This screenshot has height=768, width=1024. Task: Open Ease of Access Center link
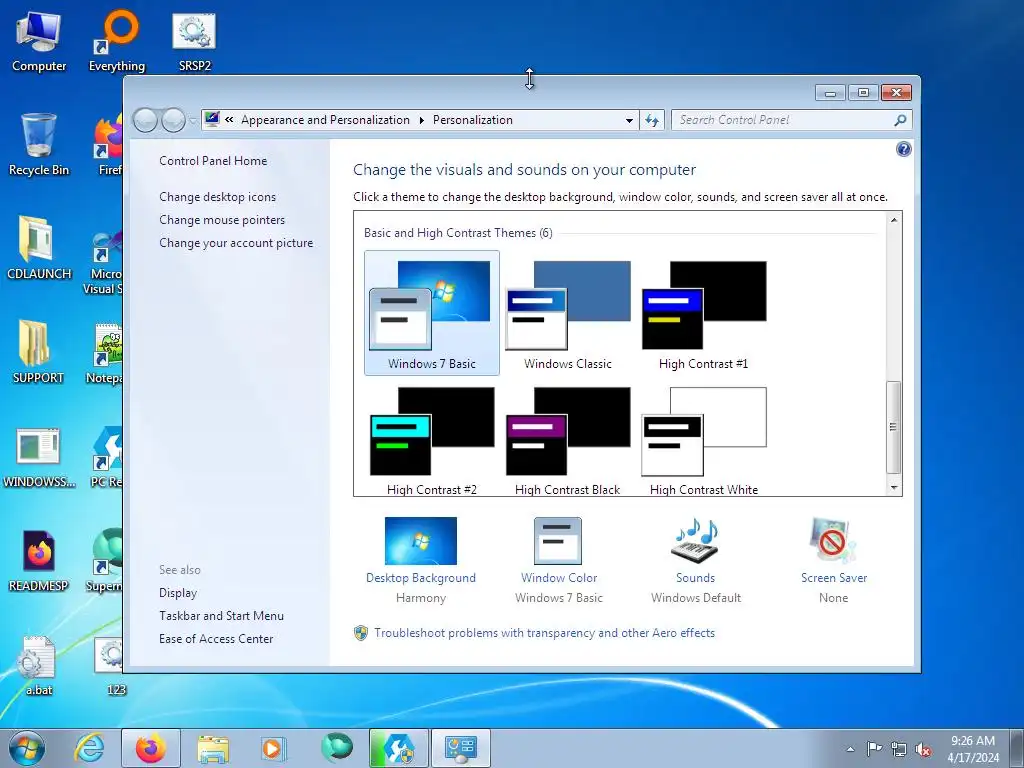click(x=216, y=639)
